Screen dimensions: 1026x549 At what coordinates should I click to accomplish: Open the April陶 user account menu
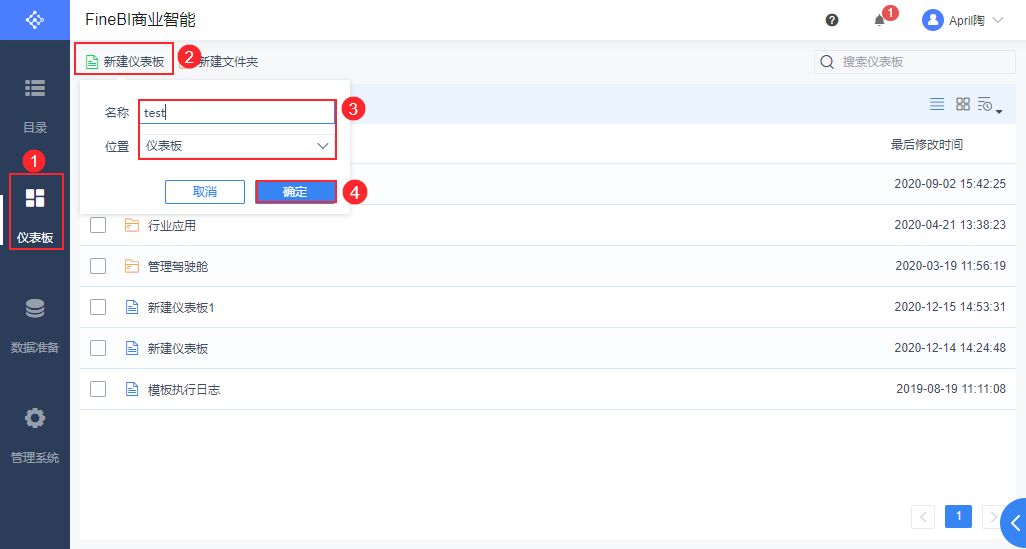click(963, 20)
